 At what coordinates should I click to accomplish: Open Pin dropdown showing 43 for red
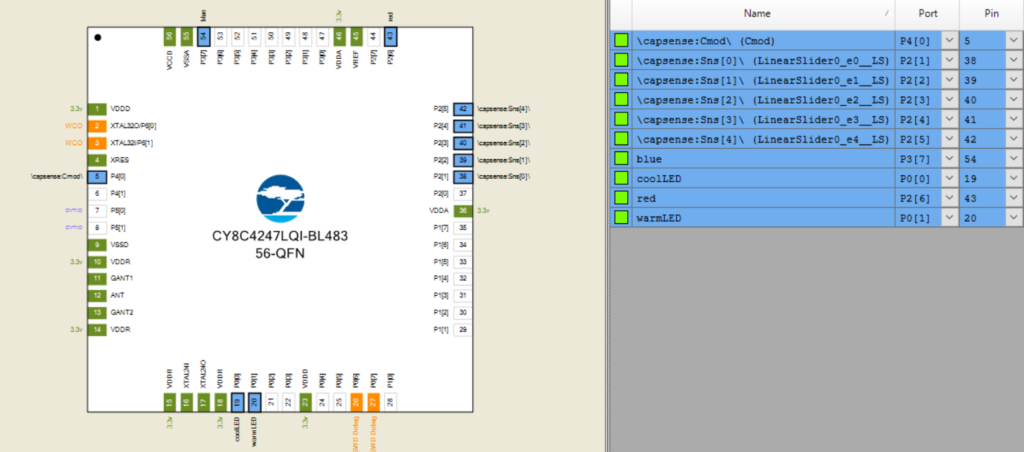click(x=1014, y=198)
